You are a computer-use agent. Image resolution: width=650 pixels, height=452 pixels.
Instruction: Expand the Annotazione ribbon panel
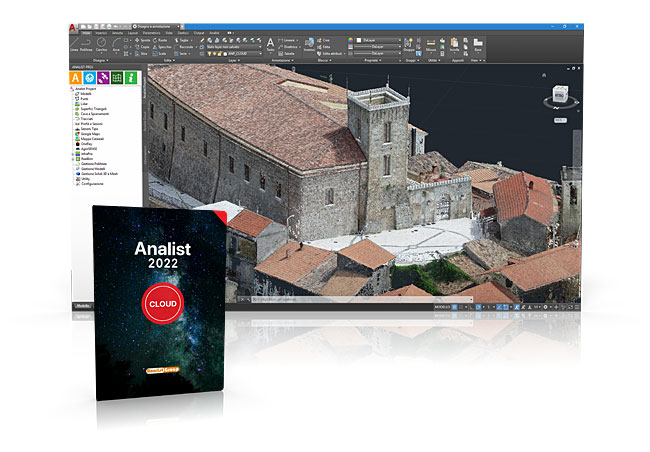[282, 61]
